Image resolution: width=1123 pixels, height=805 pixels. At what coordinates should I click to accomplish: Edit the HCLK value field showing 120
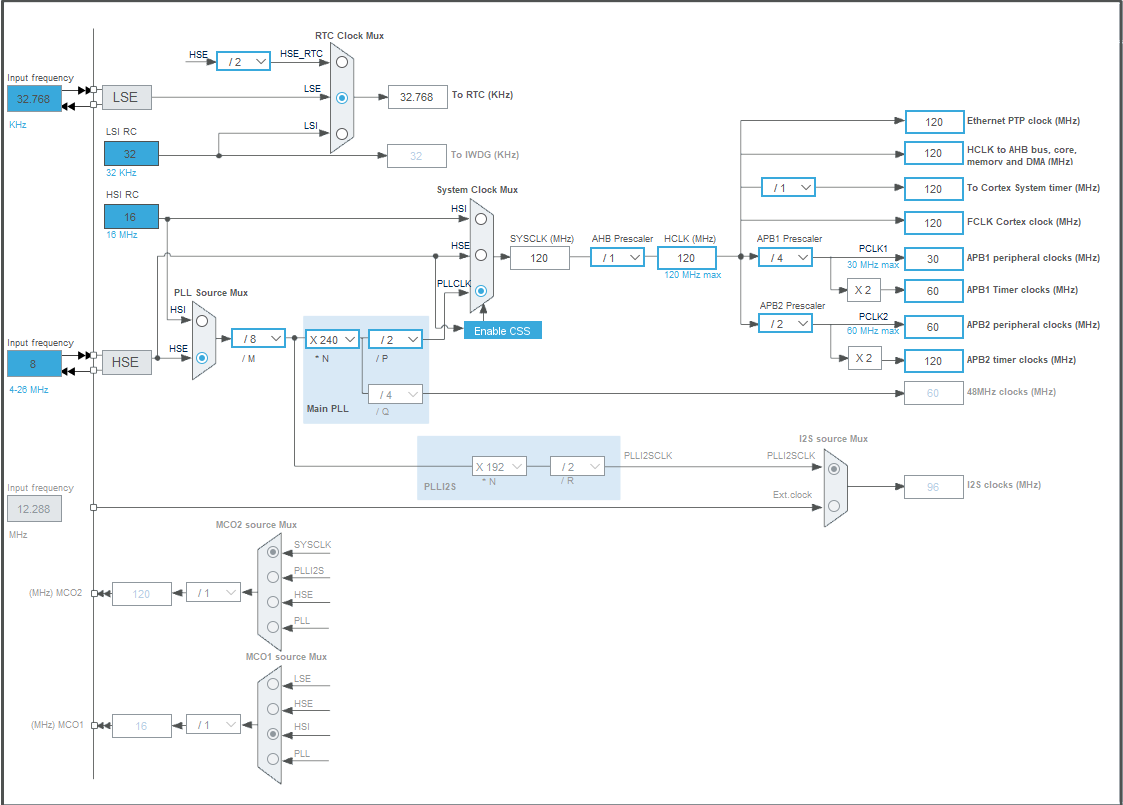[687, 258]
